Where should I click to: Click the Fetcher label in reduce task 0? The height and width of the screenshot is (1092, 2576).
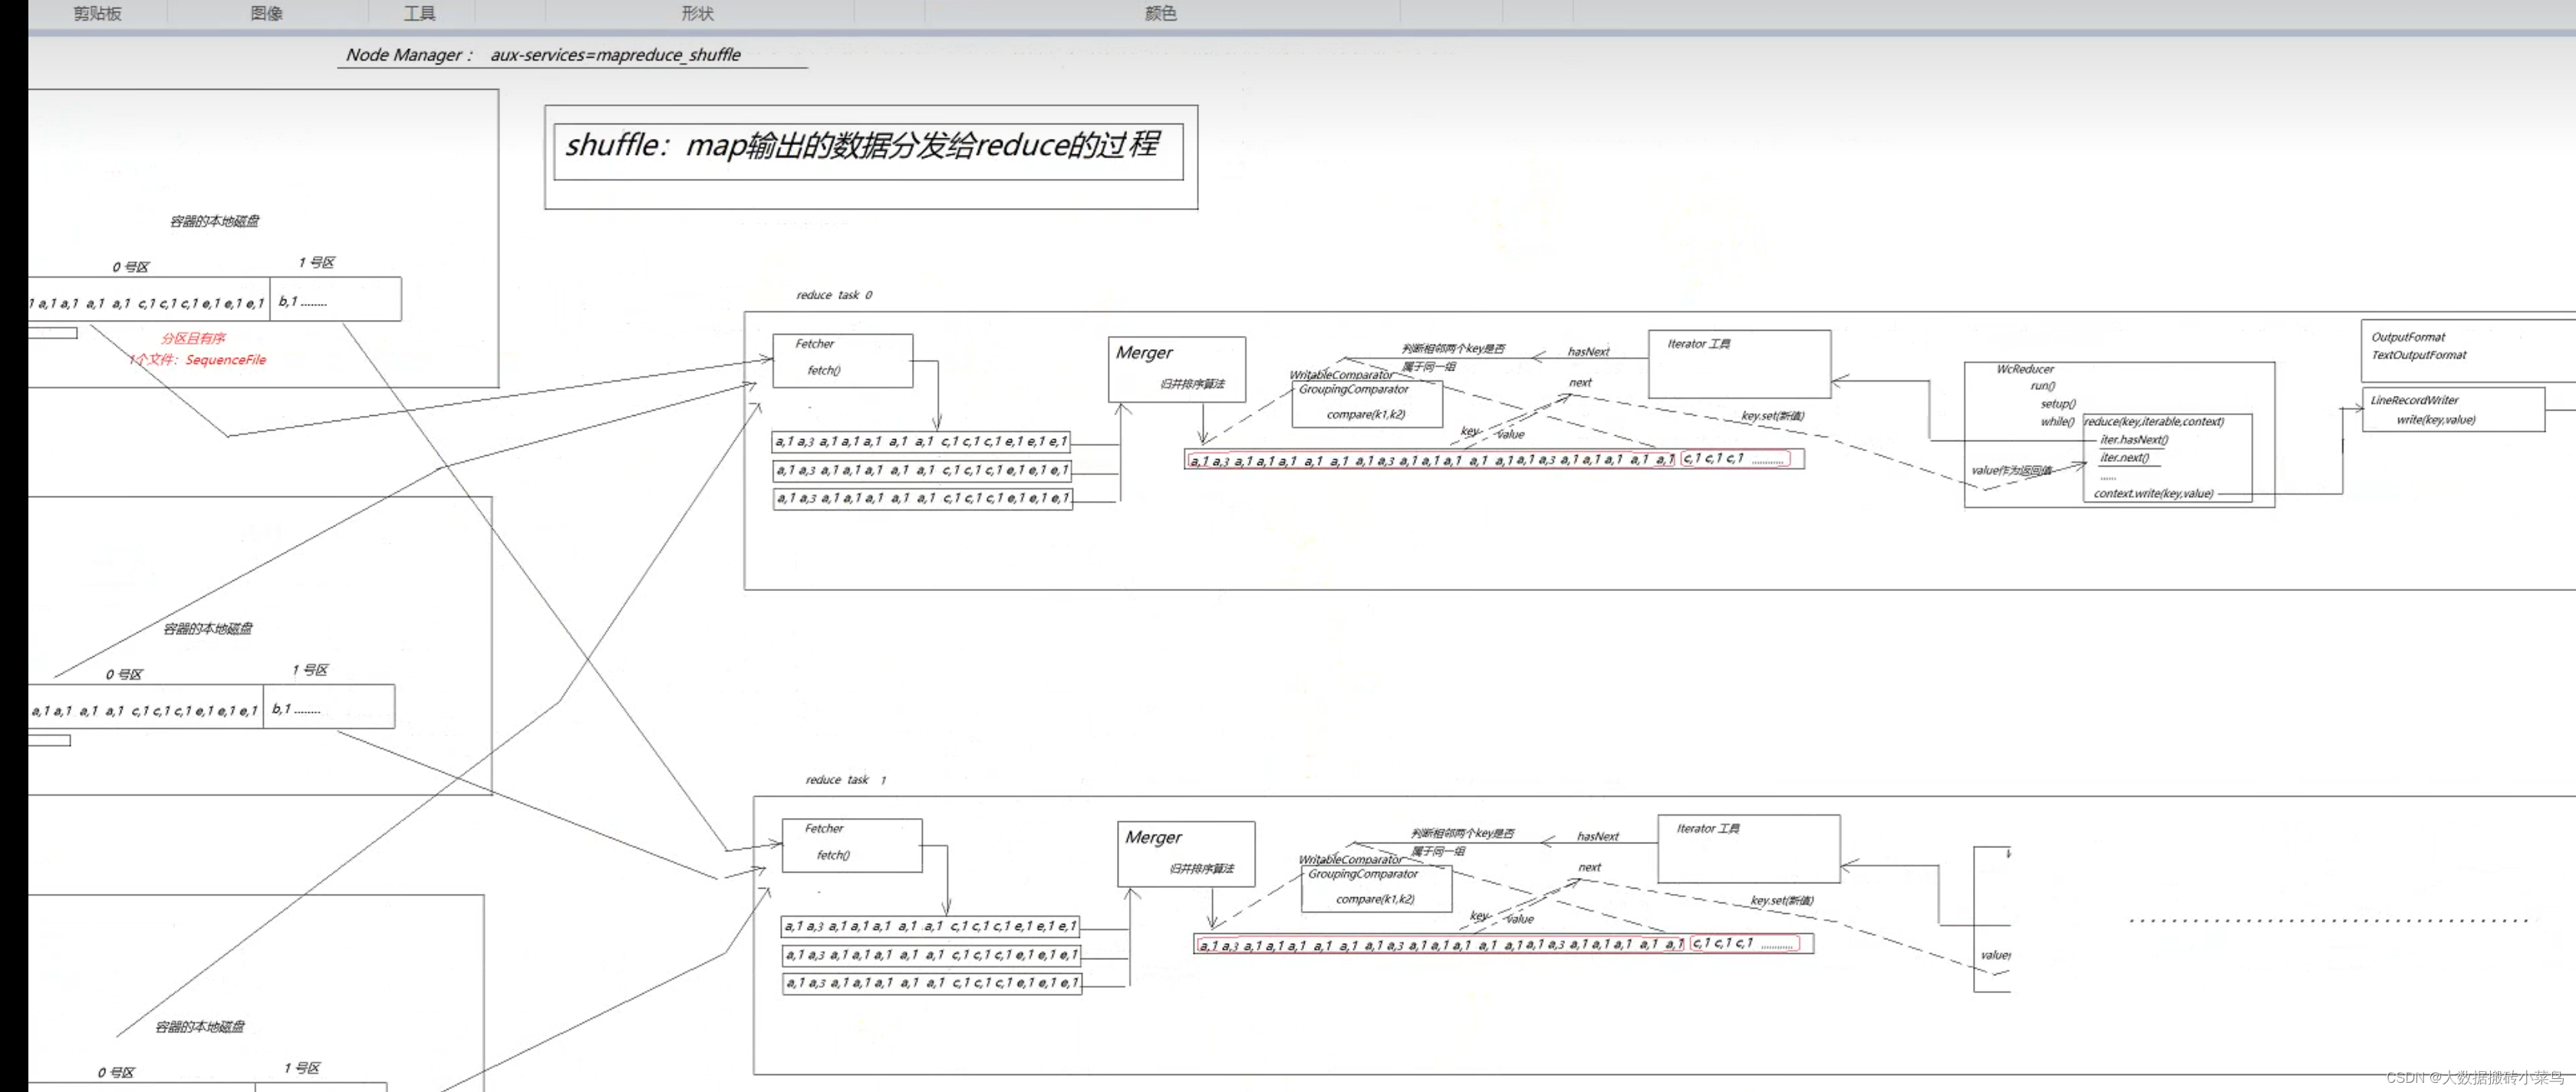pyautogui.click(x=814, y=343)
